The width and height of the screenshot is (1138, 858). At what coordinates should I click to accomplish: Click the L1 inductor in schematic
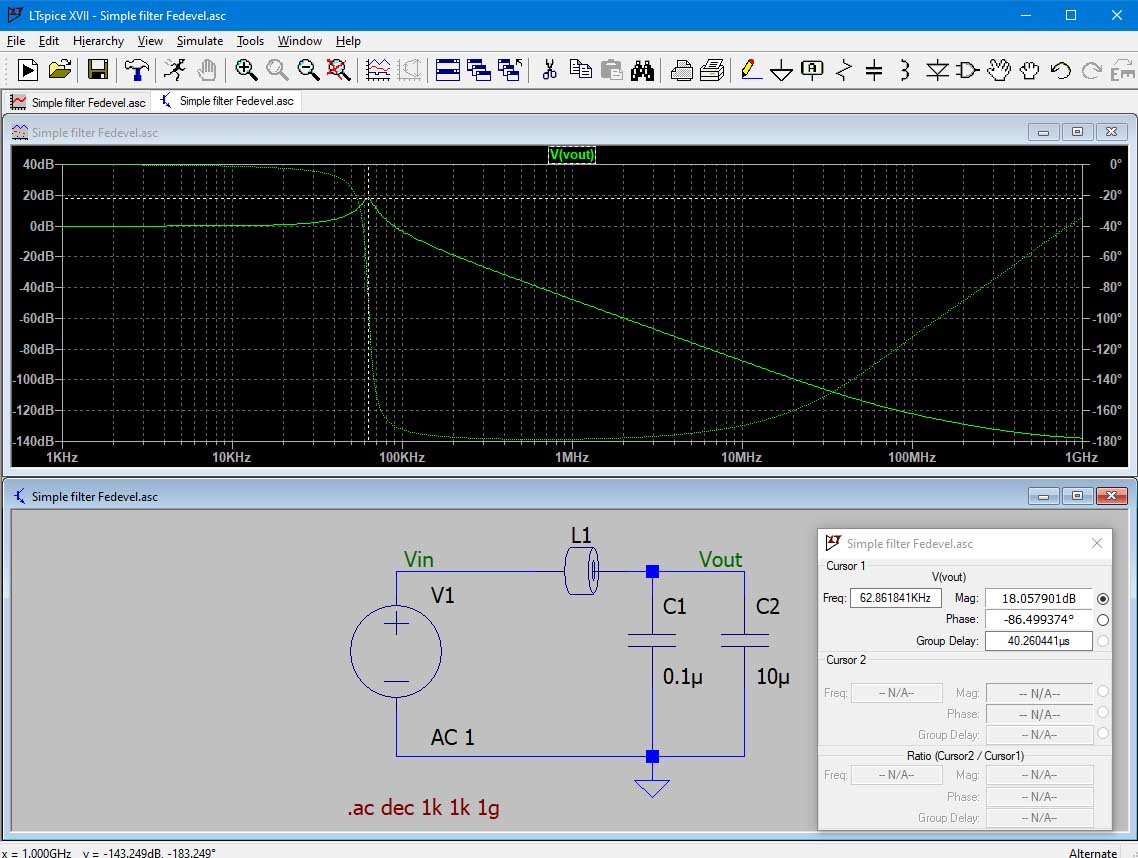[580, 573]
